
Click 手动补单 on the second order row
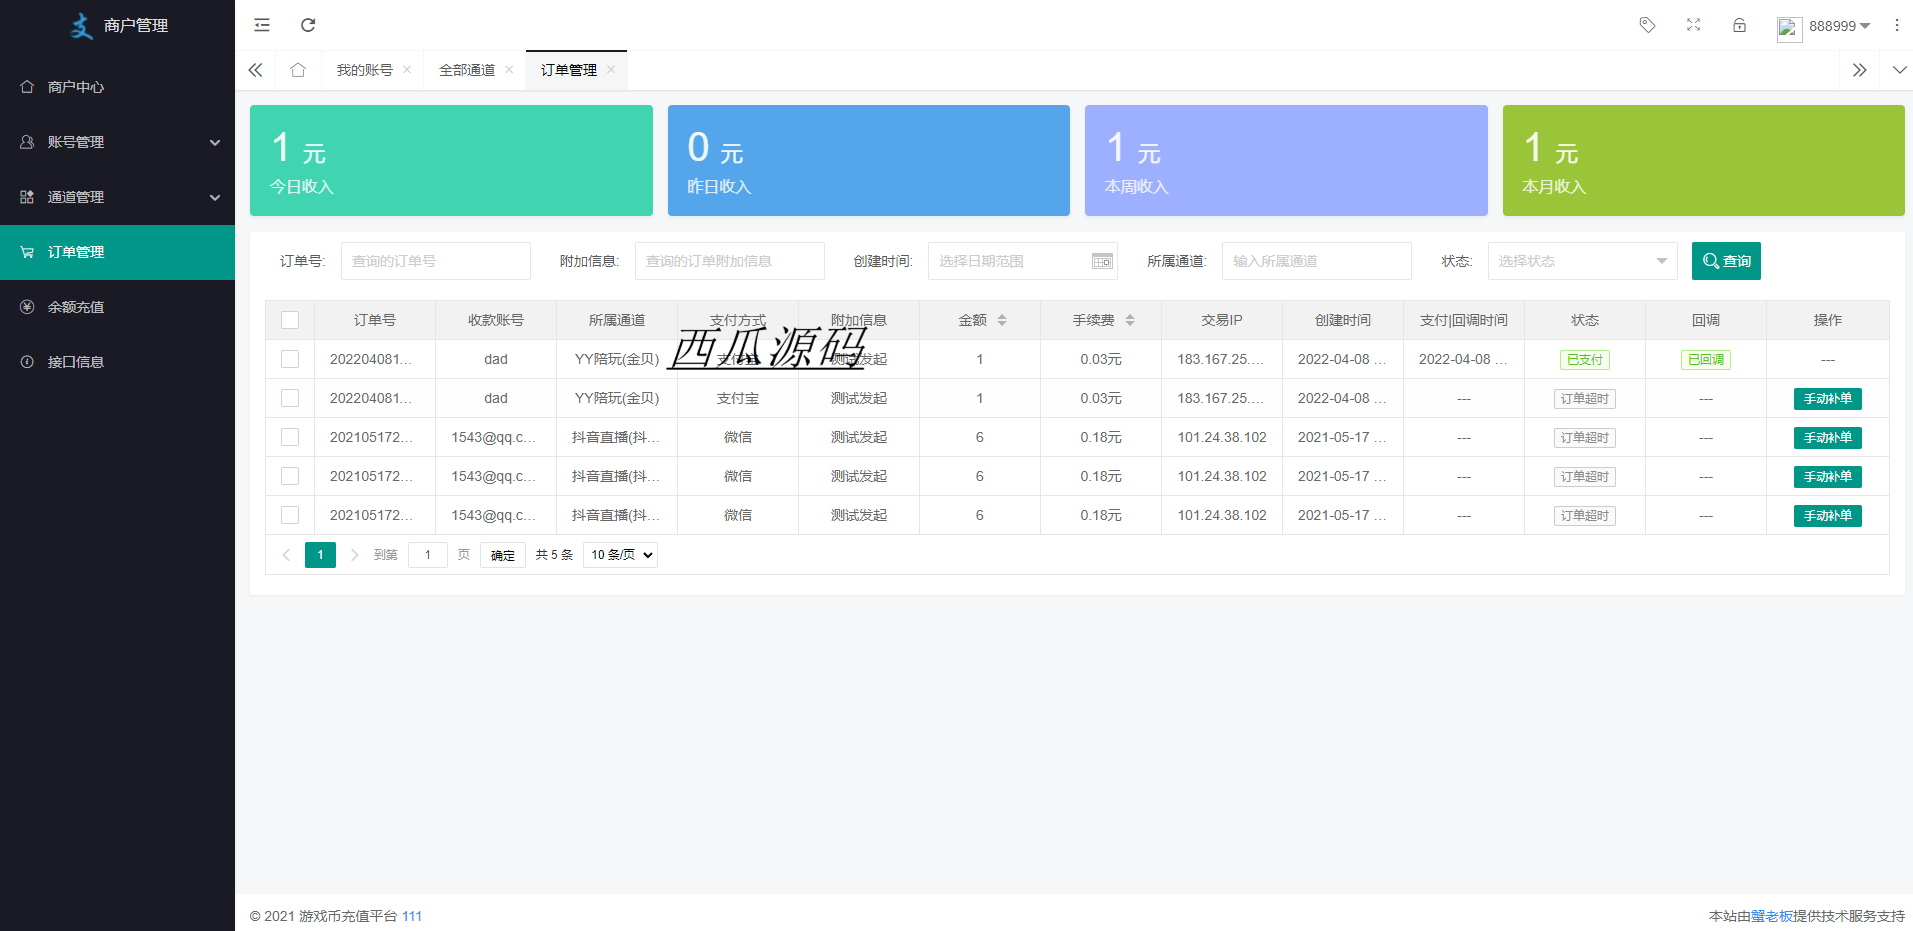pos(1827,399)
